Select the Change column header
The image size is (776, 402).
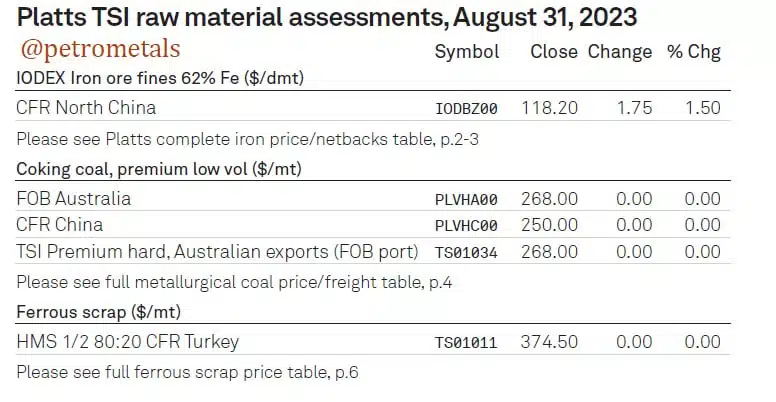pyautogui.click(x=620, y=52)
